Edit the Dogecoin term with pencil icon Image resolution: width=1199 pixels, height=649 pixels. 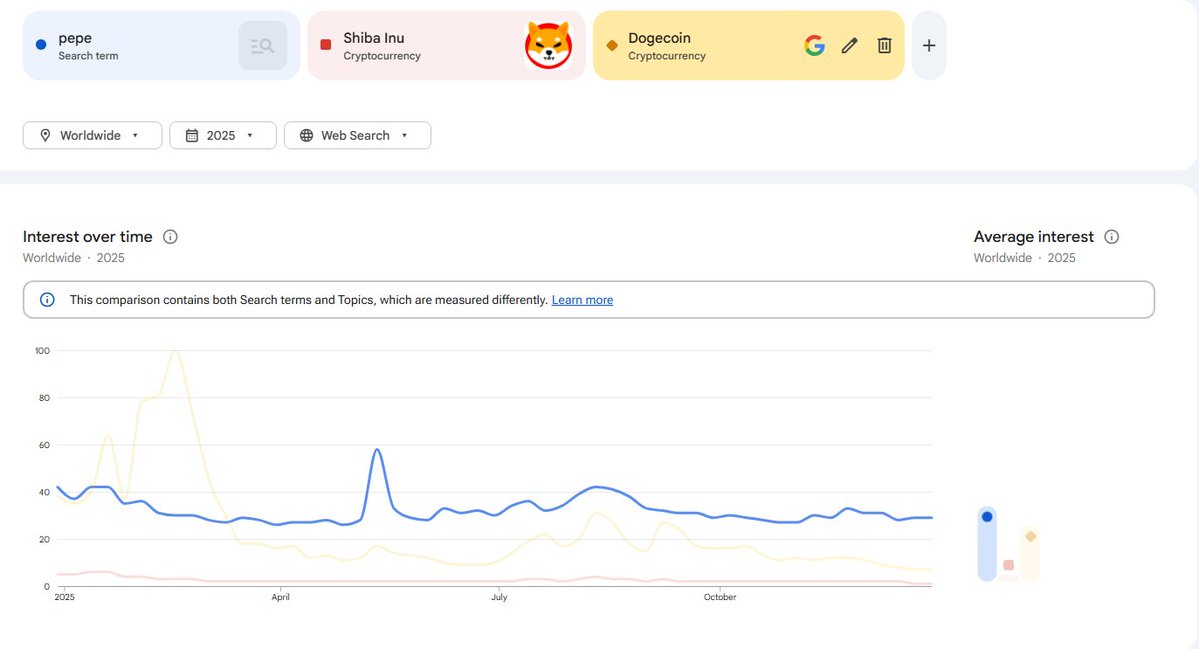(x=849, y=45)
